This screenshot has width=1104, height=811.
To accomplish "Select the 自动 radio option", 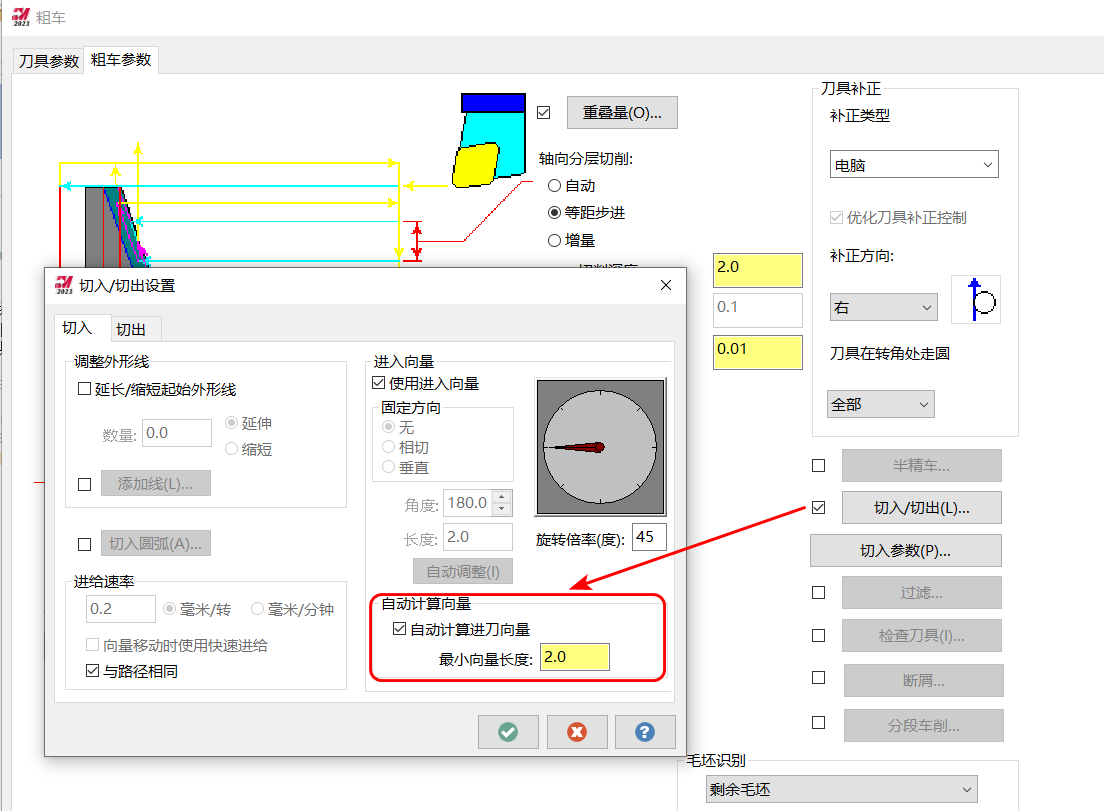I will click(x=555, y=186).
